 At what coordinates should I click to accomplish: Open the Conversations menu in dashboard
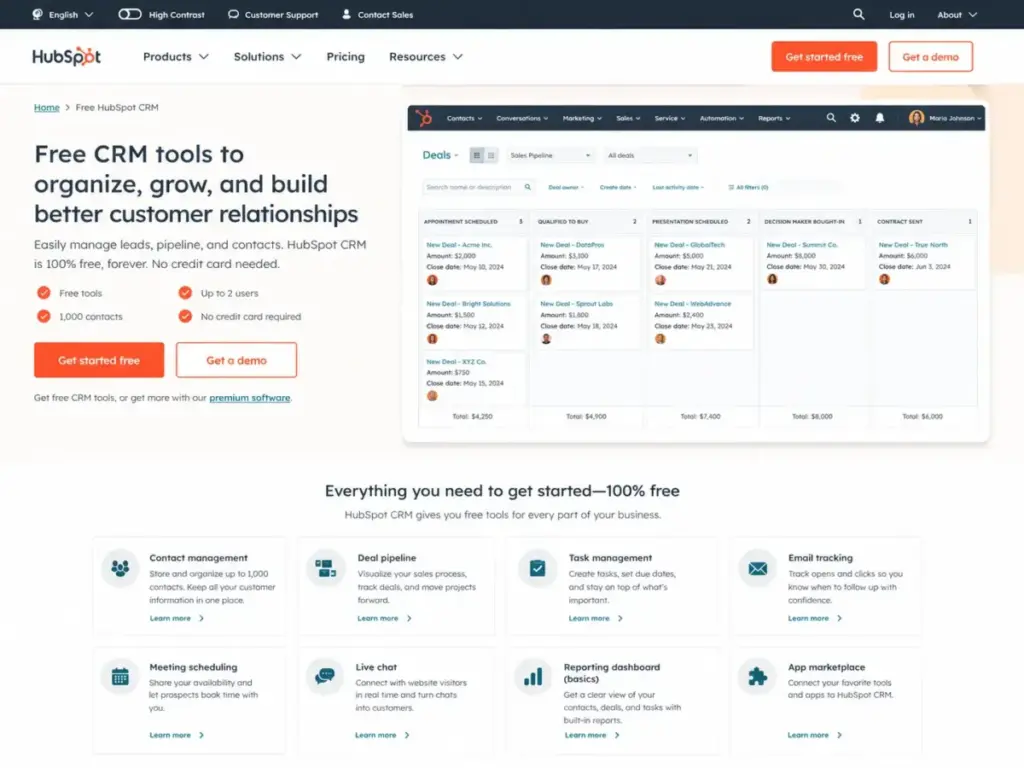point(522,118)
